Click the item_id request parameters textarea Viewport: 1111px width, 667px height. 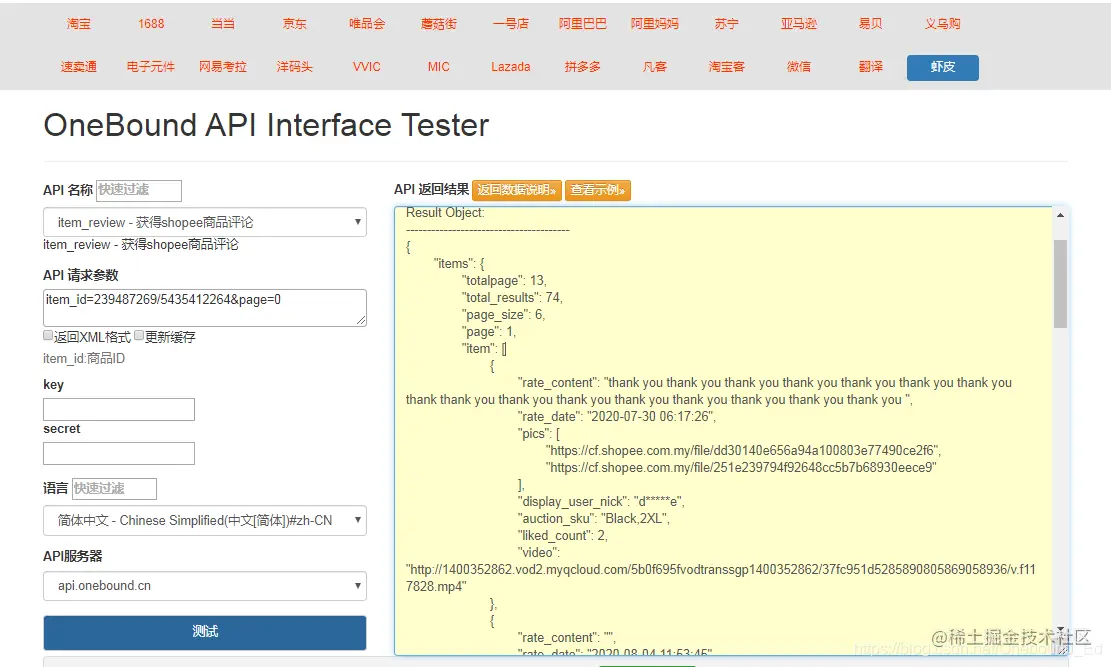(x=205, y=307)
